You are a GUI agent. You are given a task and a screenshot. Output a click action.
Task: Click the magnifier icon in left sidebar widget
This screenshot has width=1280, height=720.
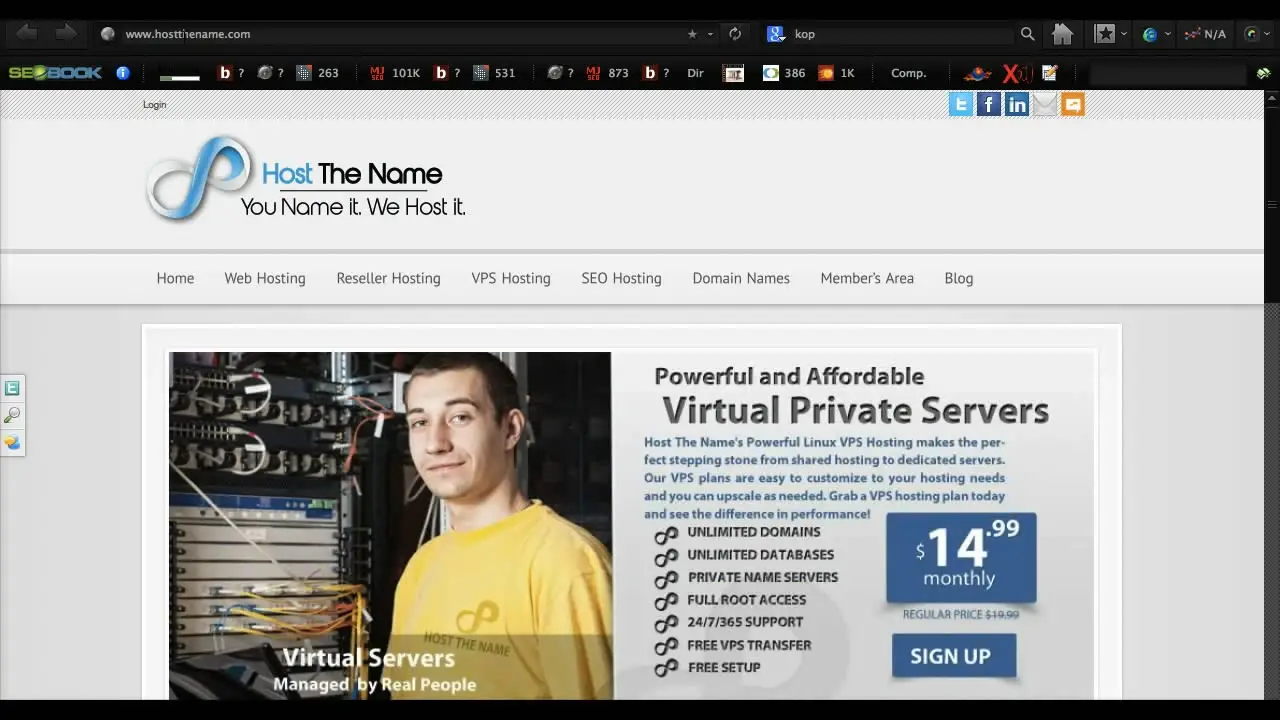point(12,415)
